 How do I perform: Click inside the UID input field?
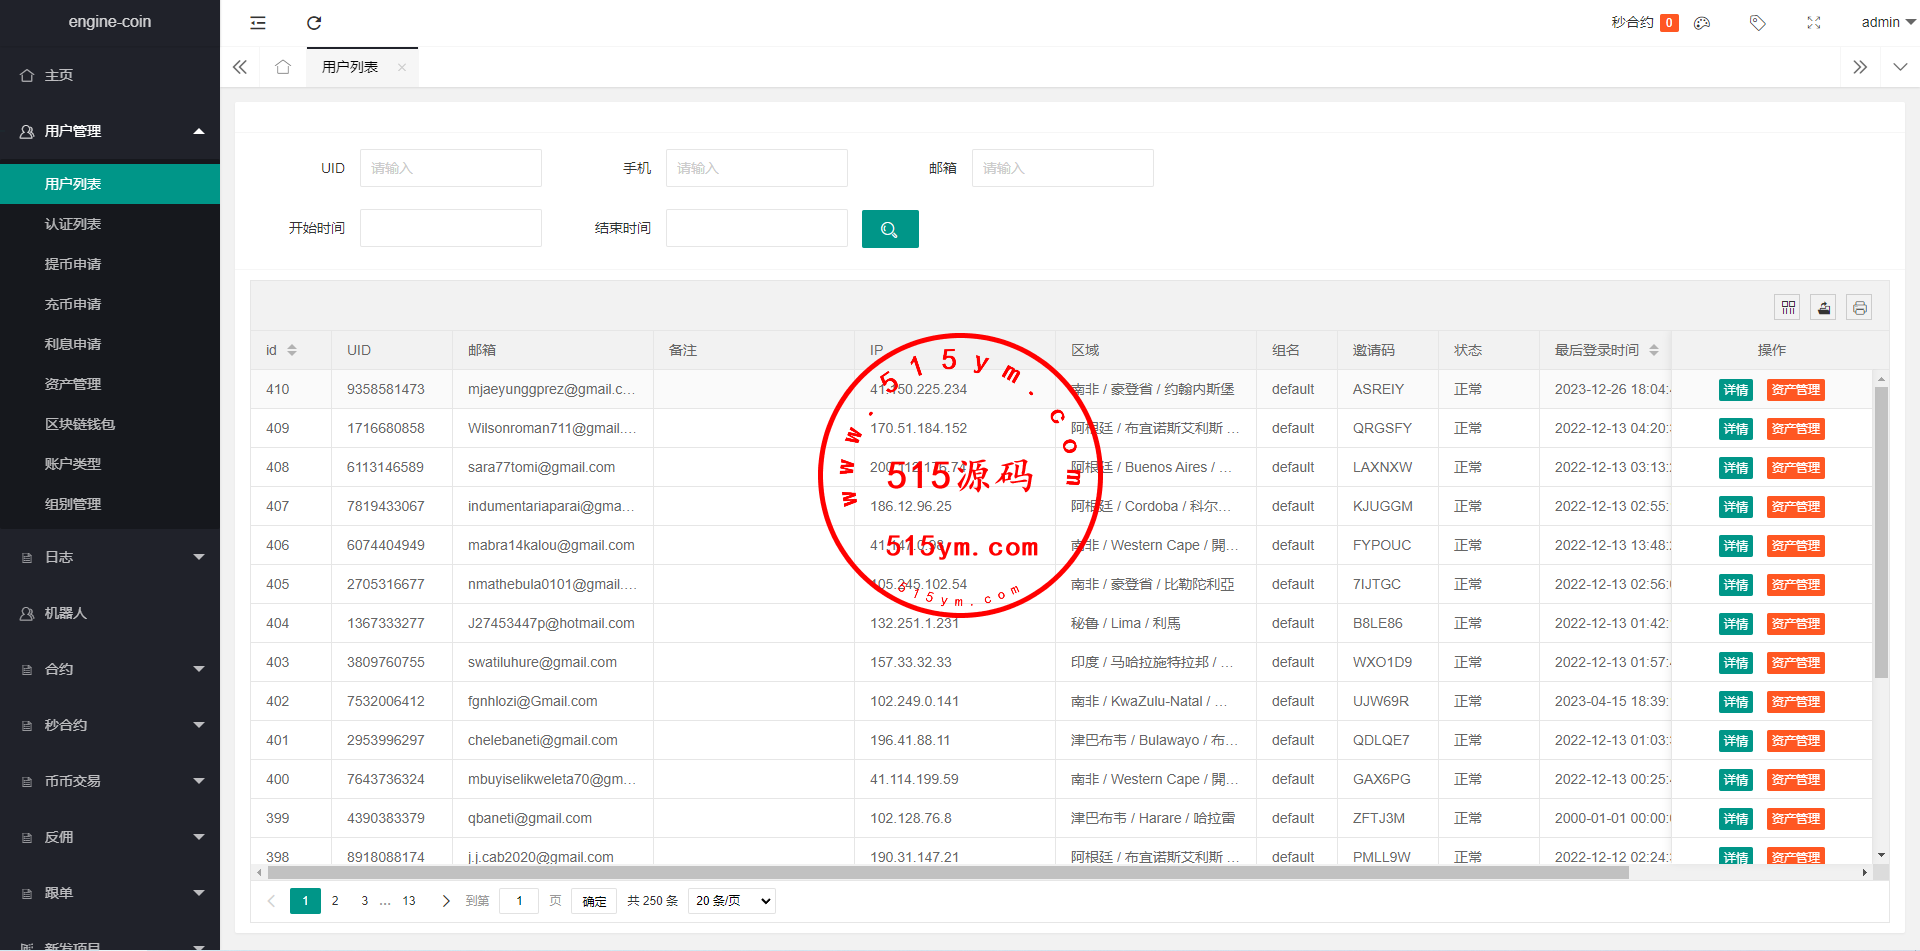(450, 168)
